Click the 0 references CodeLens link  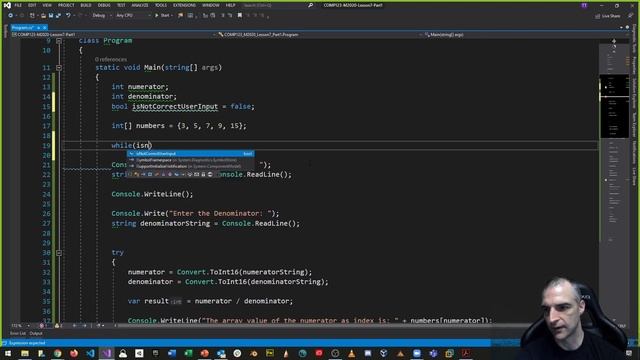pyautogui.click(x=111, y=60)
